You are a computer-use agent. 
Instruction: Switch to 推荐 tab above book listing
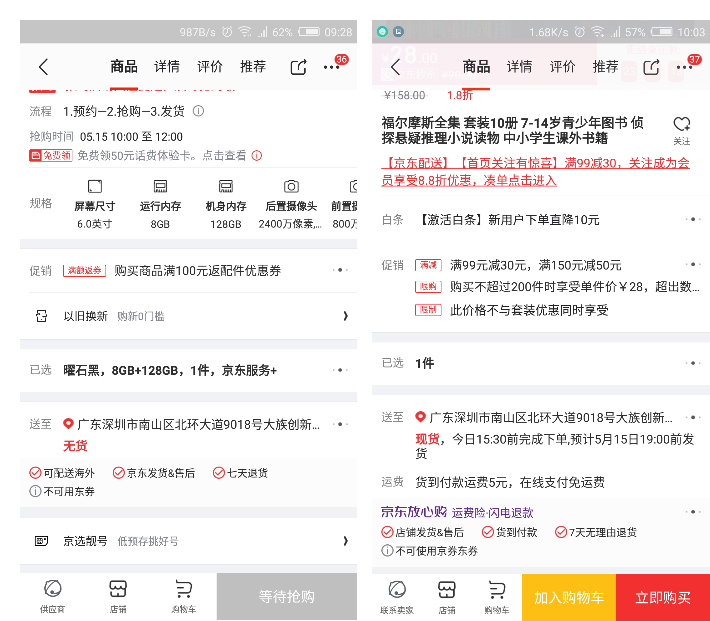tap(605, 67)
